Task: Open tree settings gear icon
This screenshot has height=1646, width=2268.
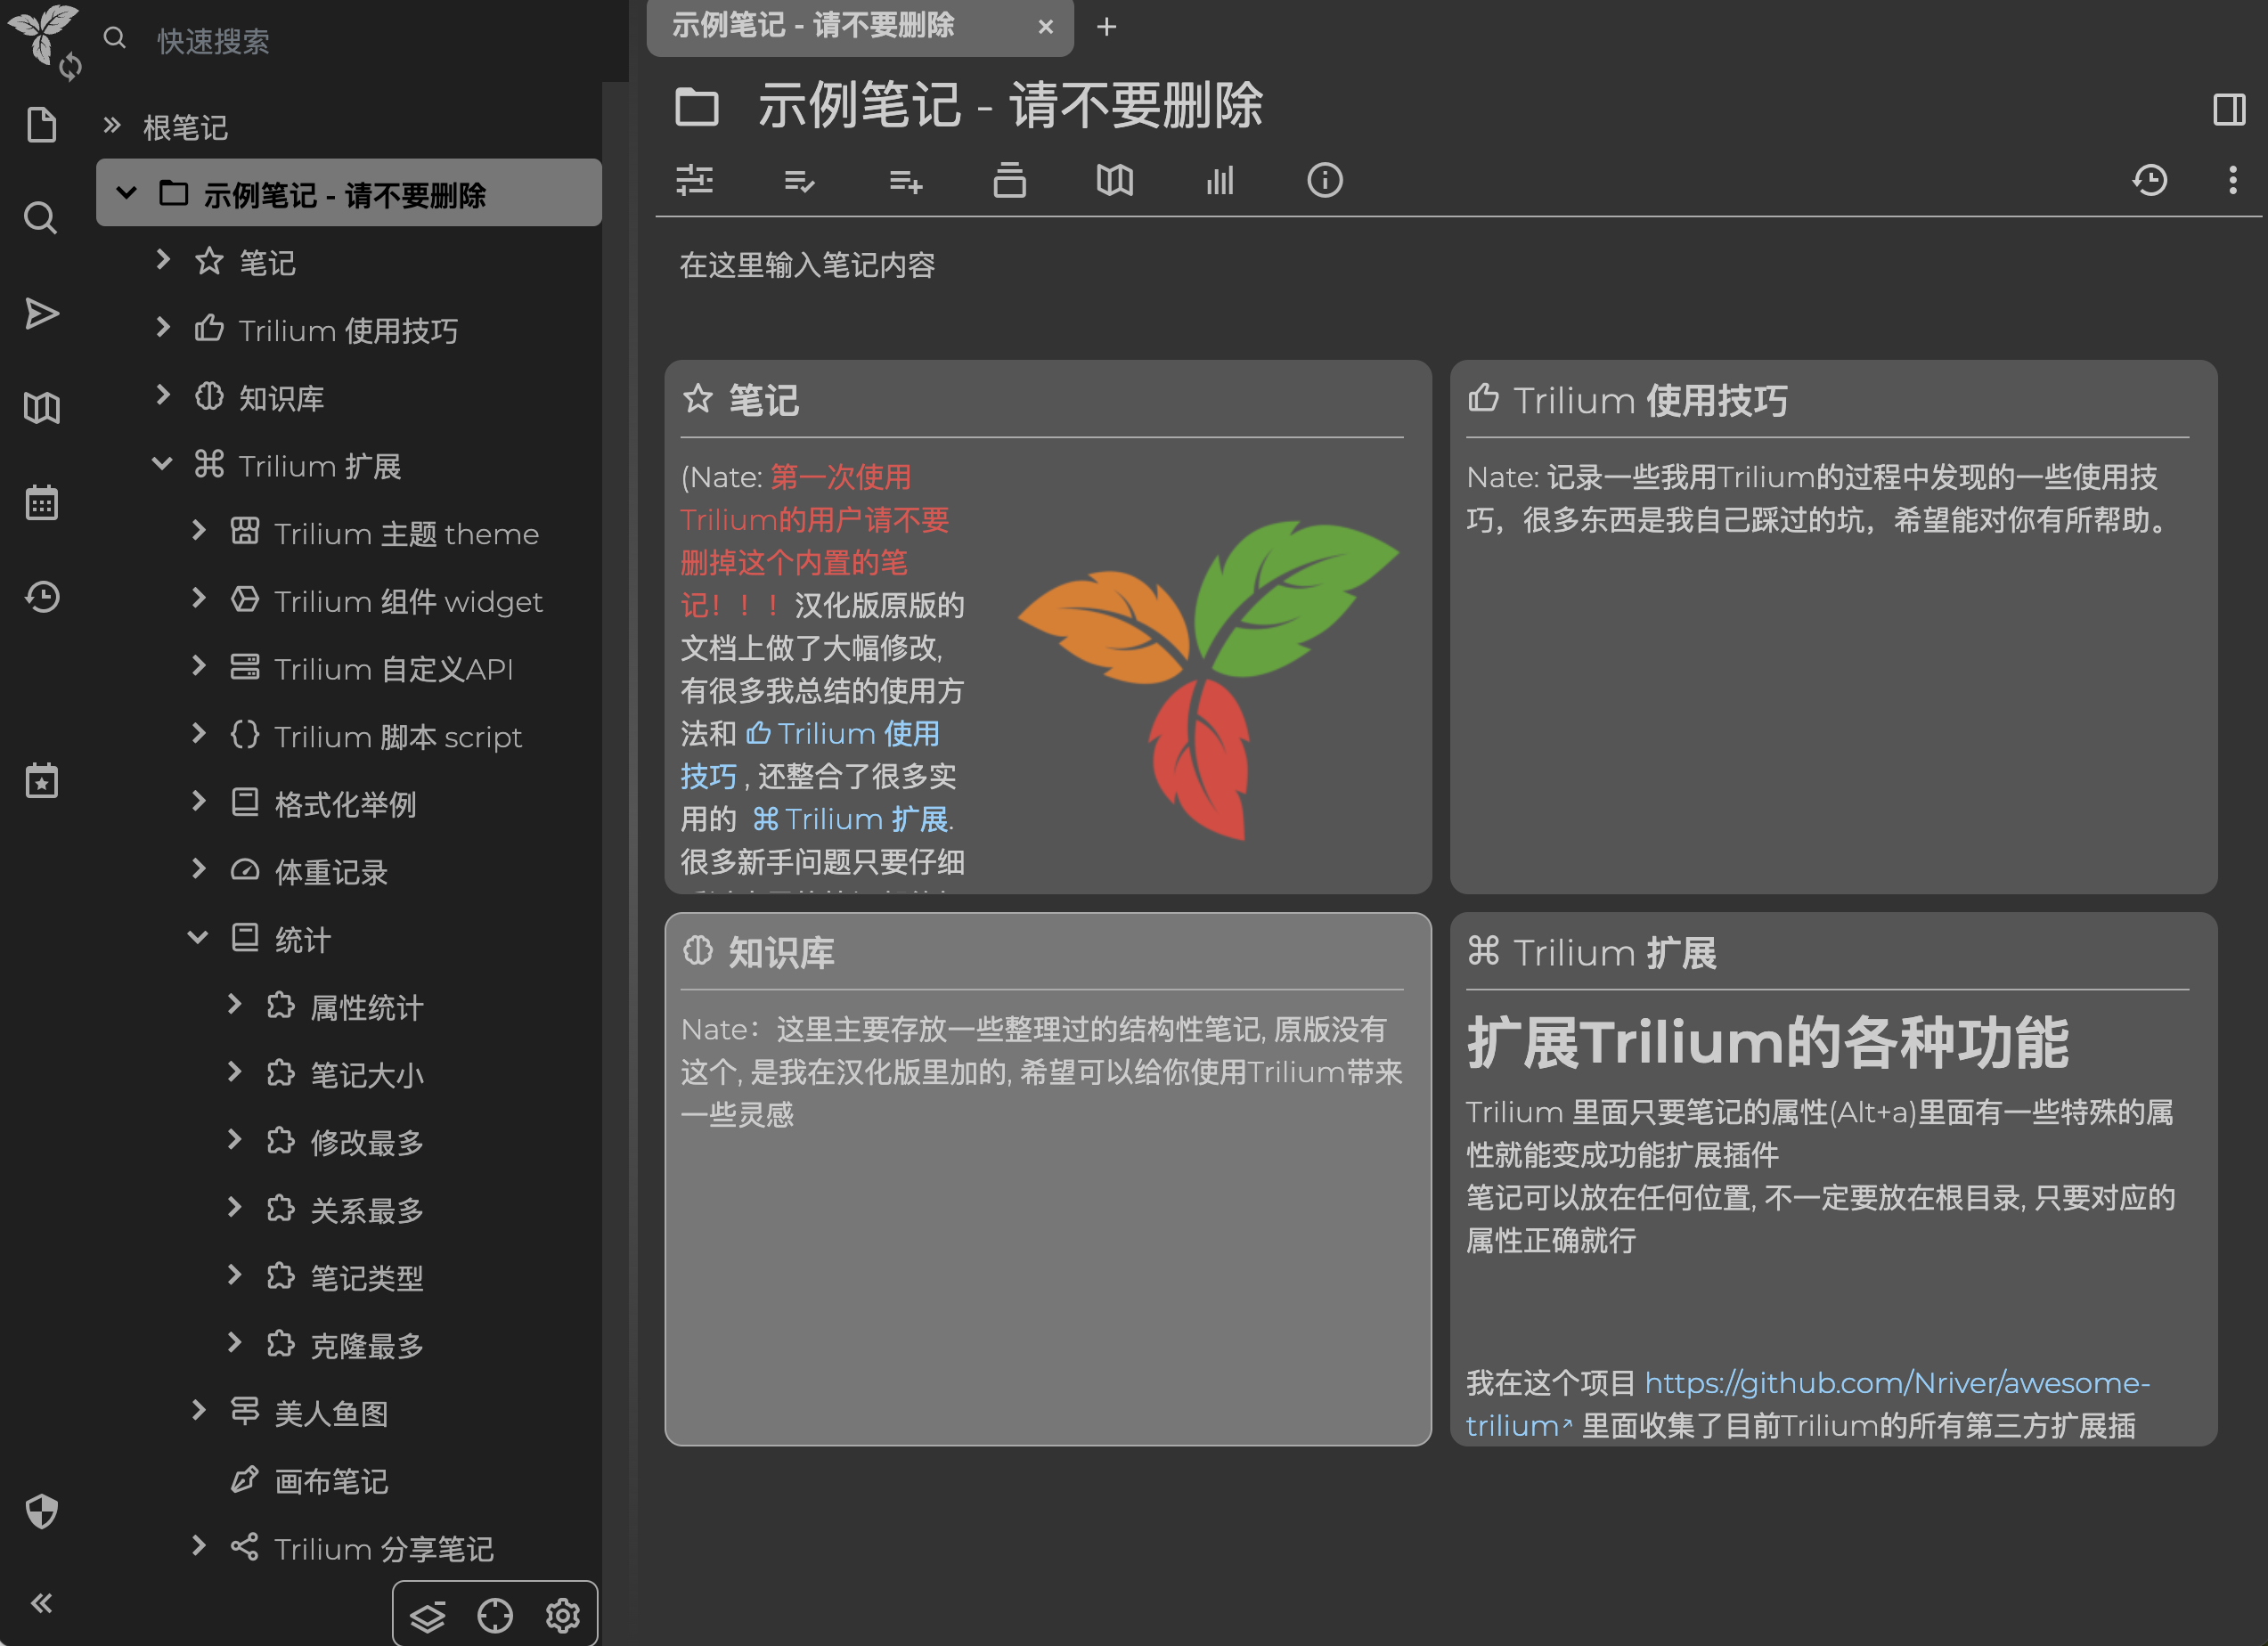Action: point(562,1616)
